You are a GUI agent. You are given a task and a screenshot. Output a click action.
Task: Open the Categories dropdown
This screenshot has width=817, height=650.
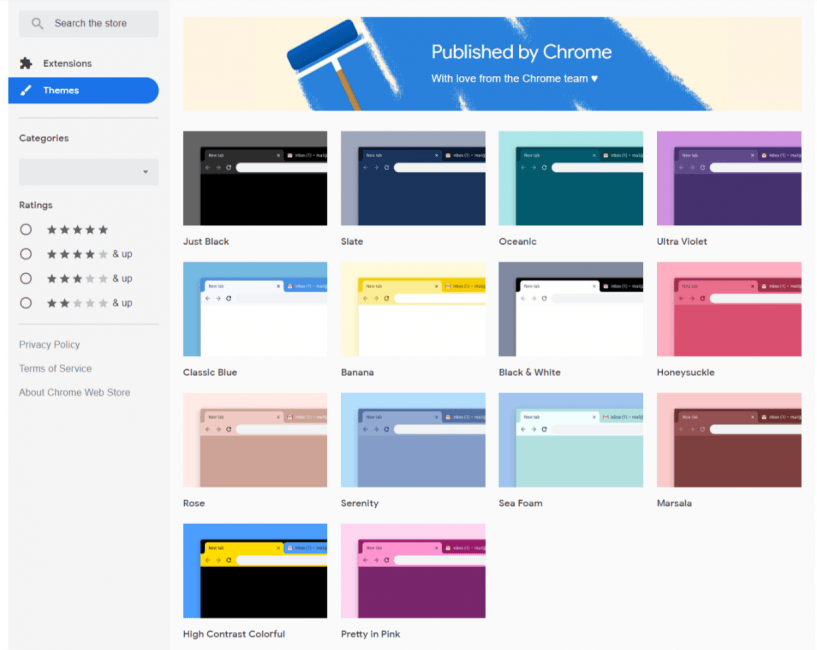click(x=89, y=172)
